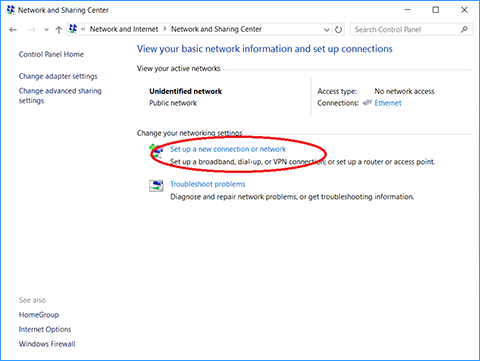Open Windows Firewall under See also
The height and width of the screenshot is (361, 480).
pos(47,344)
